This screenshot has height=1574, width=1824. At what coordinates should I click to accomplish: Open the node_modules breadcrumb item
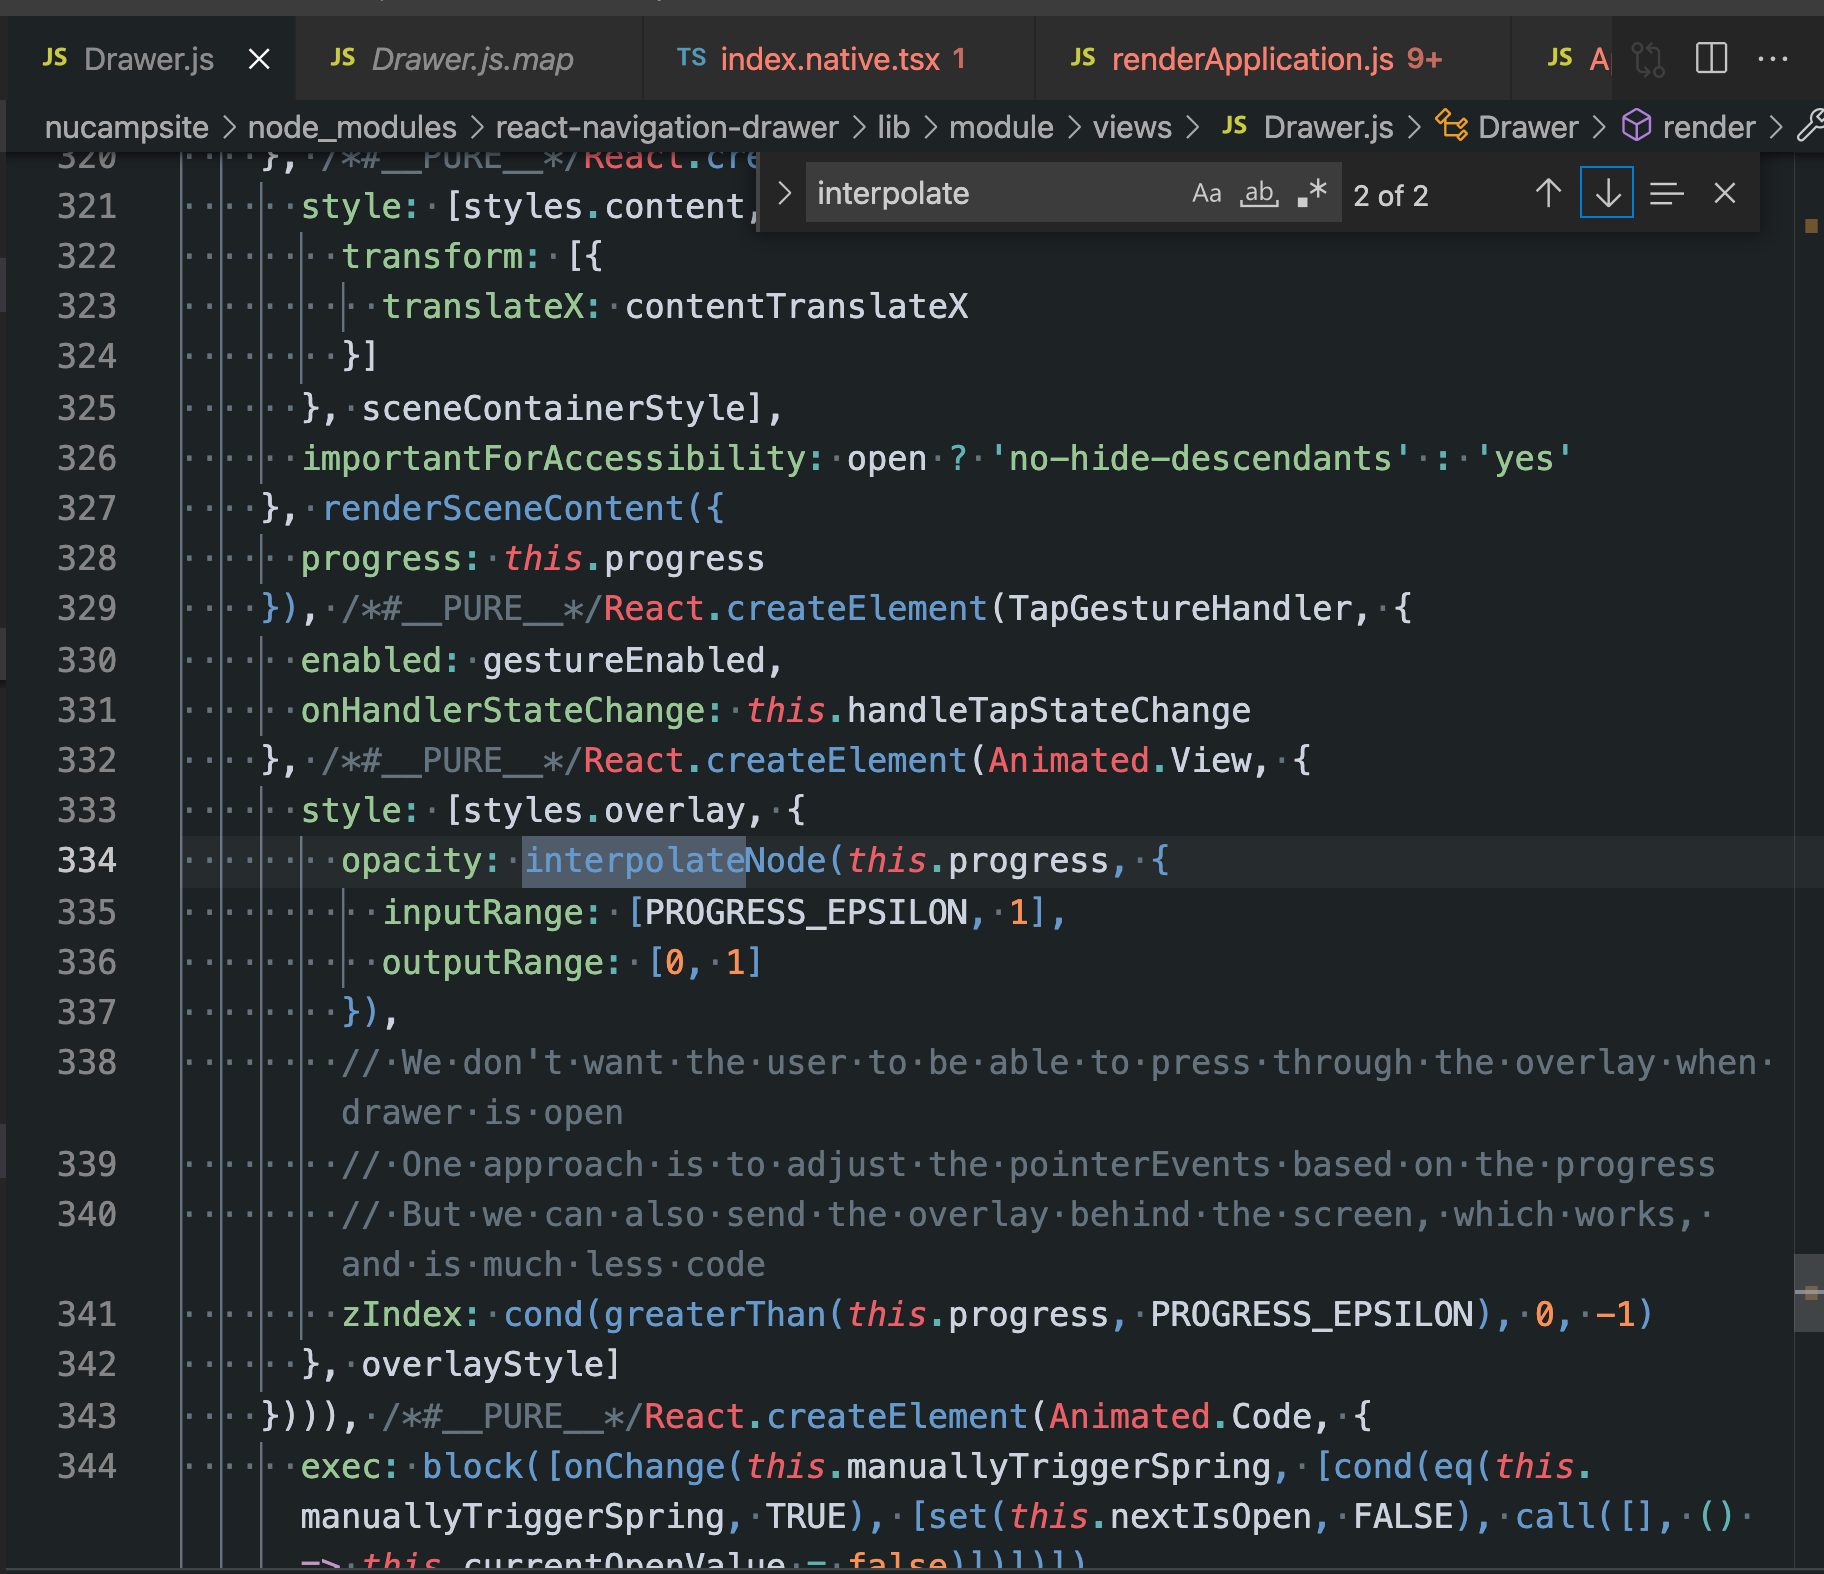[x=352, y=126]
